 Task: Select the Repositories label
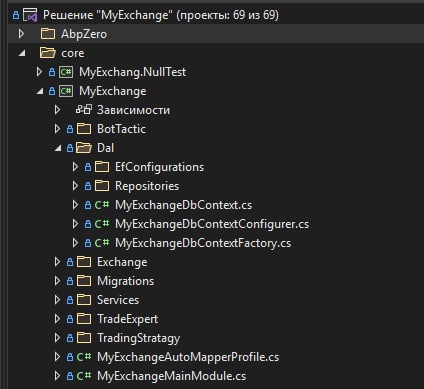[x=147, y=186]
